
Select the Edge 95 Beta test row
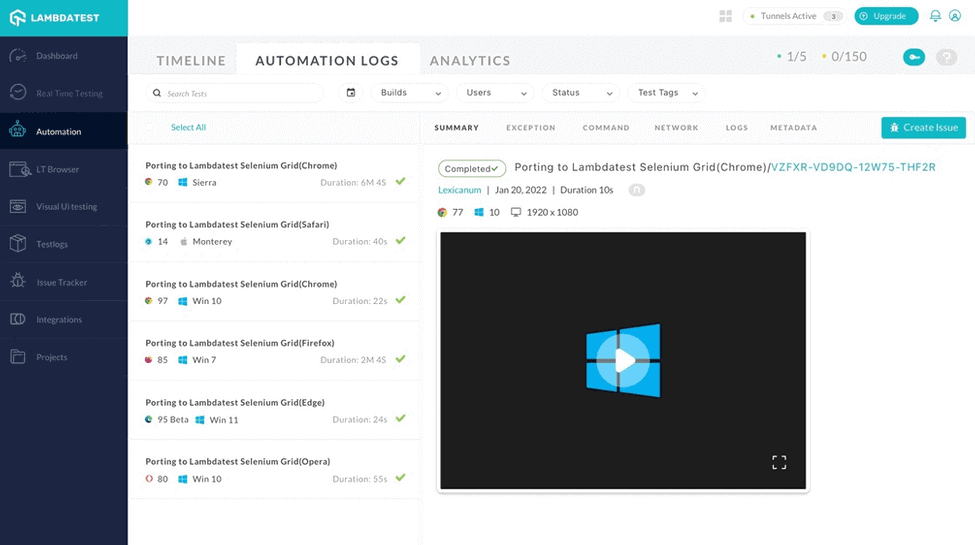pyautogui.click(x=274, y=411)
